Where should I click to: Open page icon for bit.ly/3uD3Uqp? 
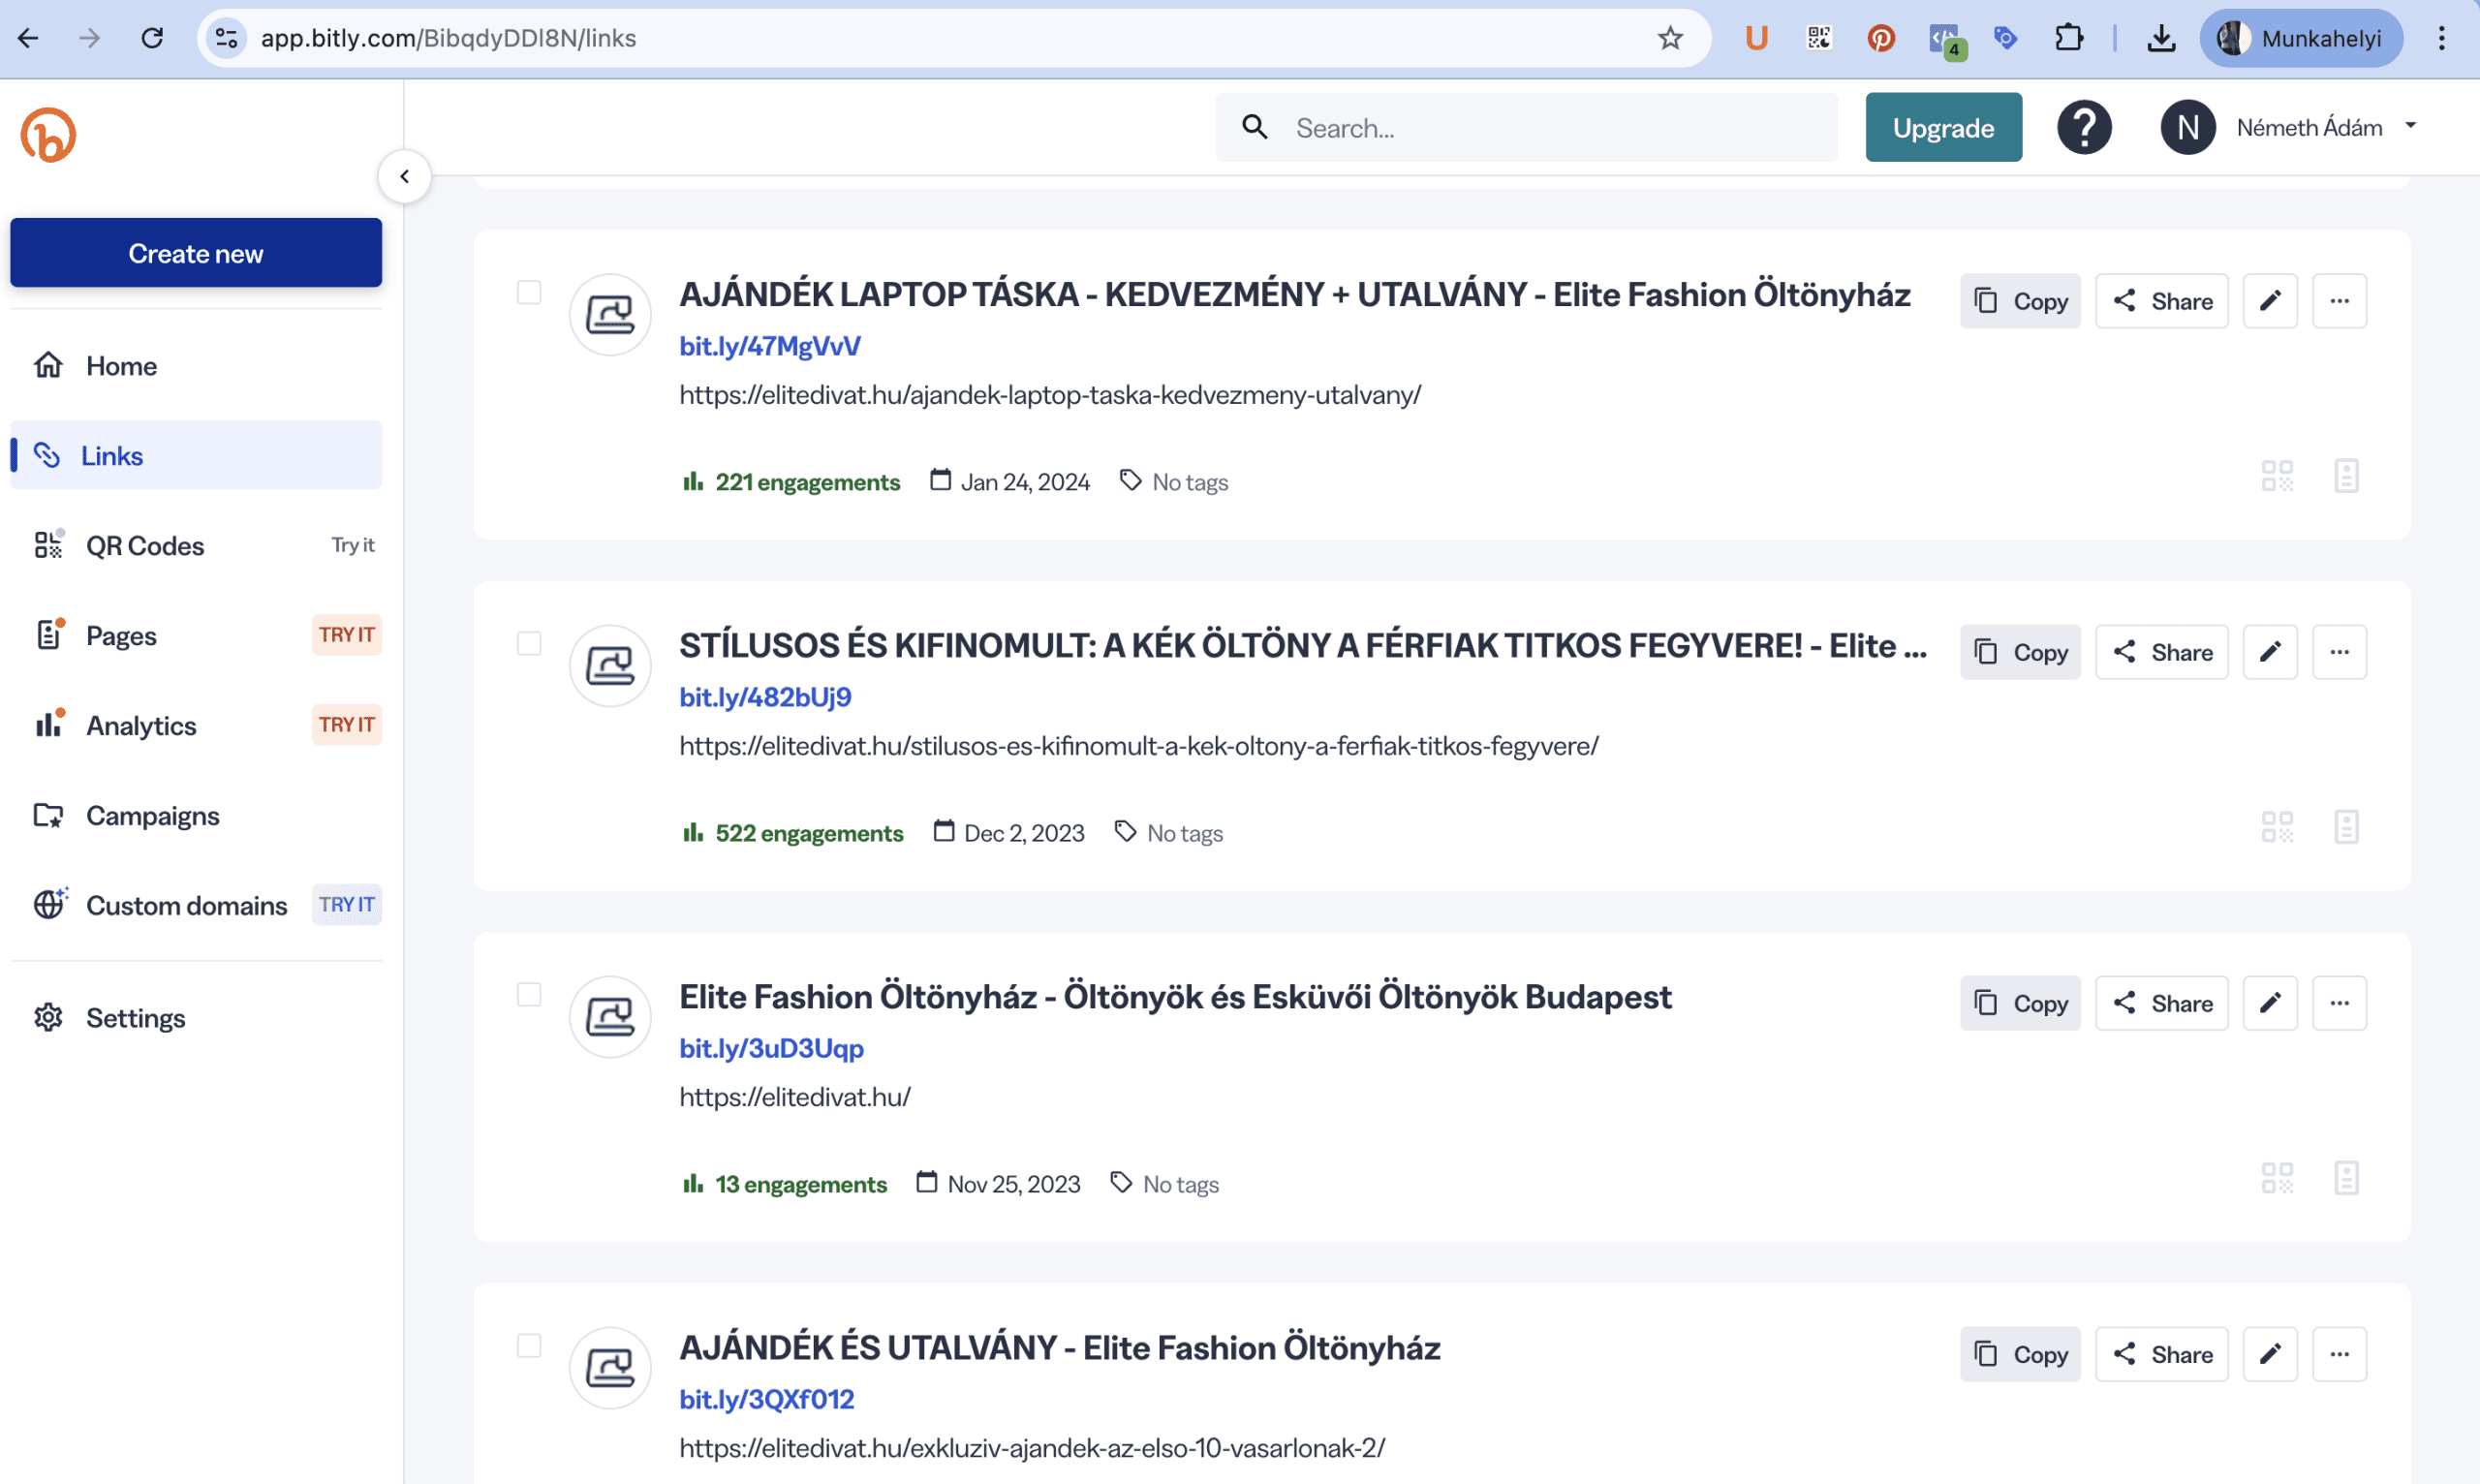pyautogui.click(x=2346, y=1178)
